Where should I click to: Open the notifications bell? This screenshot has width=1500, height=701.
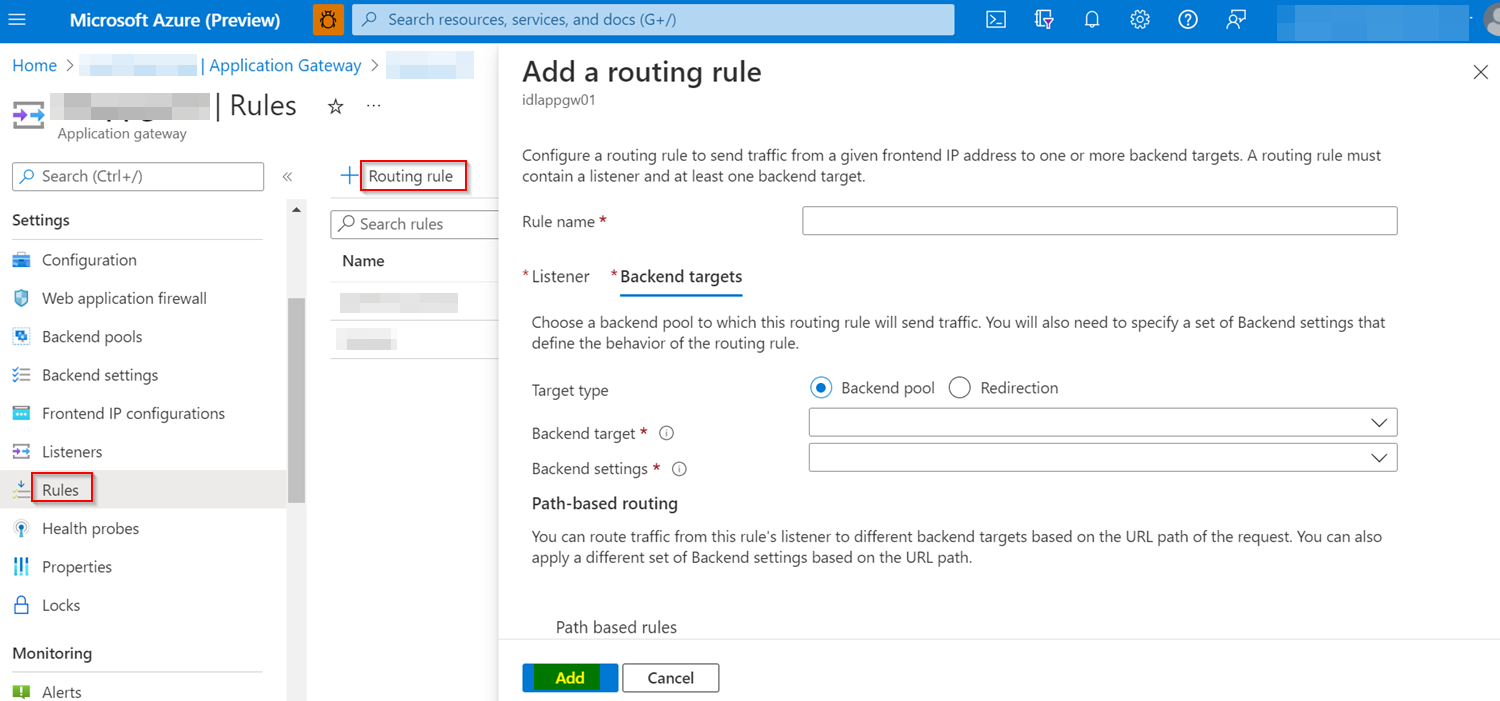(1092, 20)
